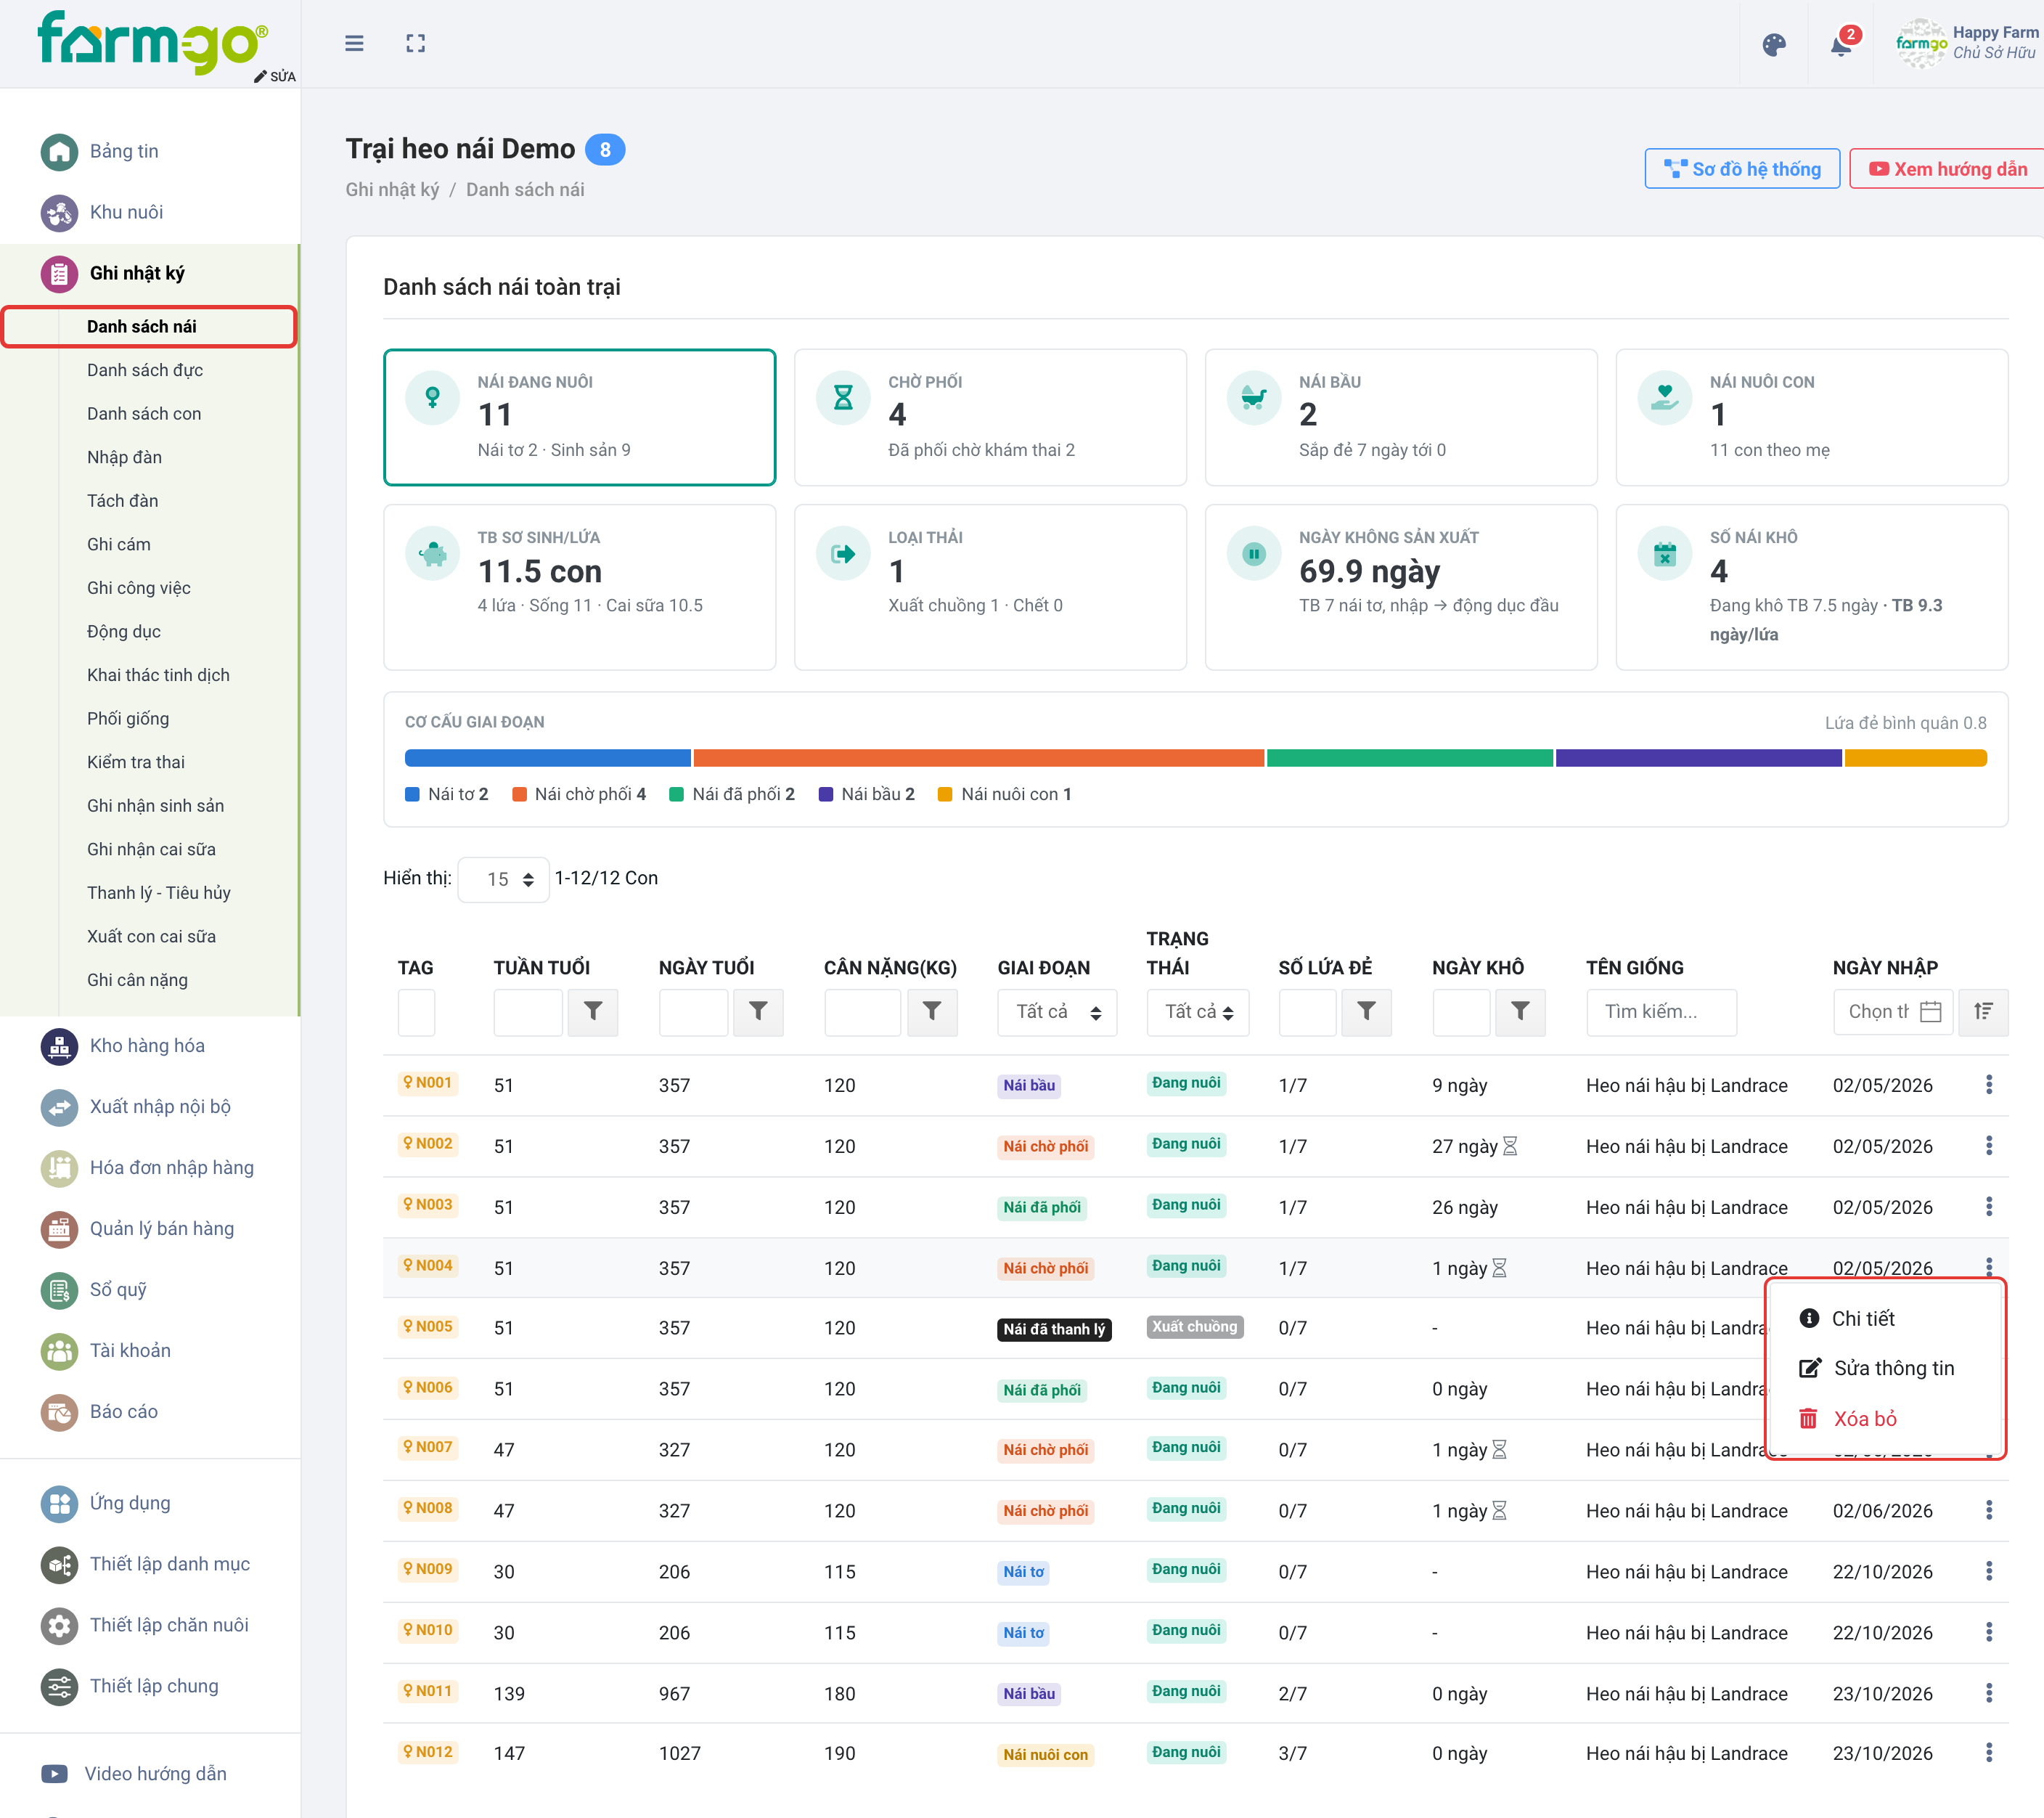The image size is (2044, 1818).
Task: Click the TAG filter input box
Action: [x=416, y=1012]
